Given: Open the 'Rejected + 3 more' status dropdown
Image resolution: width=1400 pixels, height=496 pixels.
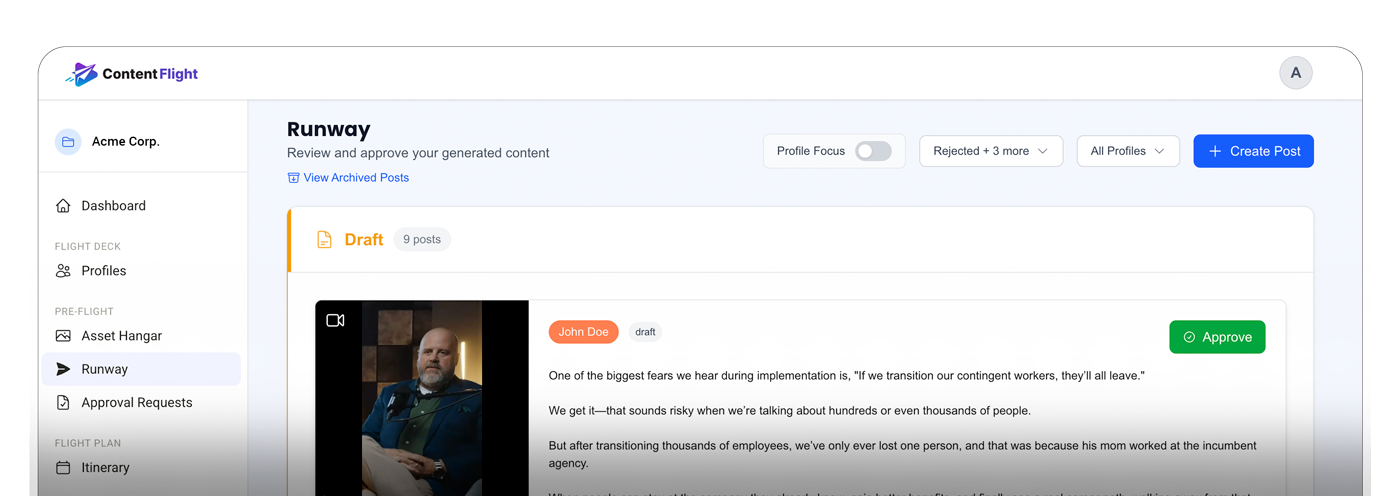Looking at the screenshot, I should tap(990, 151).
